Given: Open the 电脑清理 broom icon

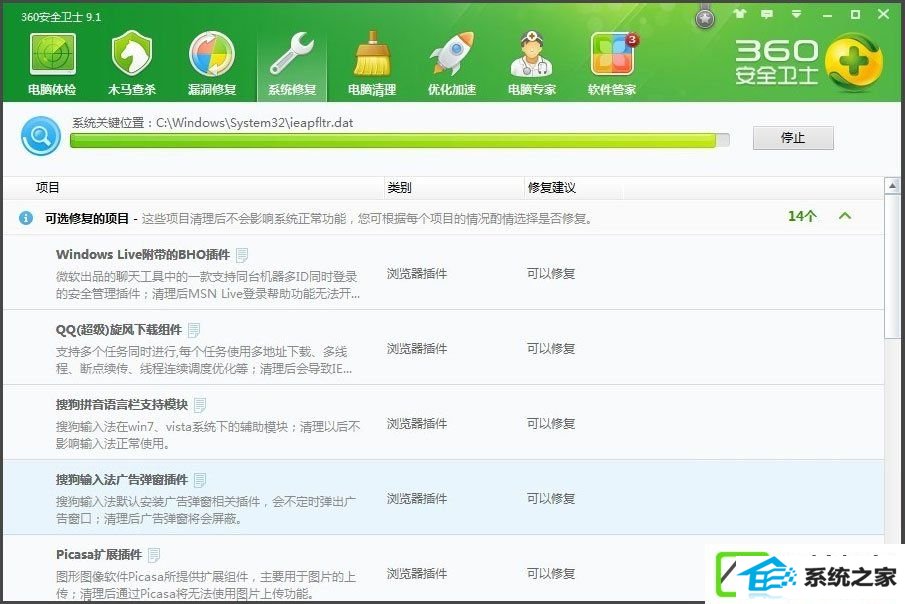Looking at the screenshot, I should coord(372,54).
